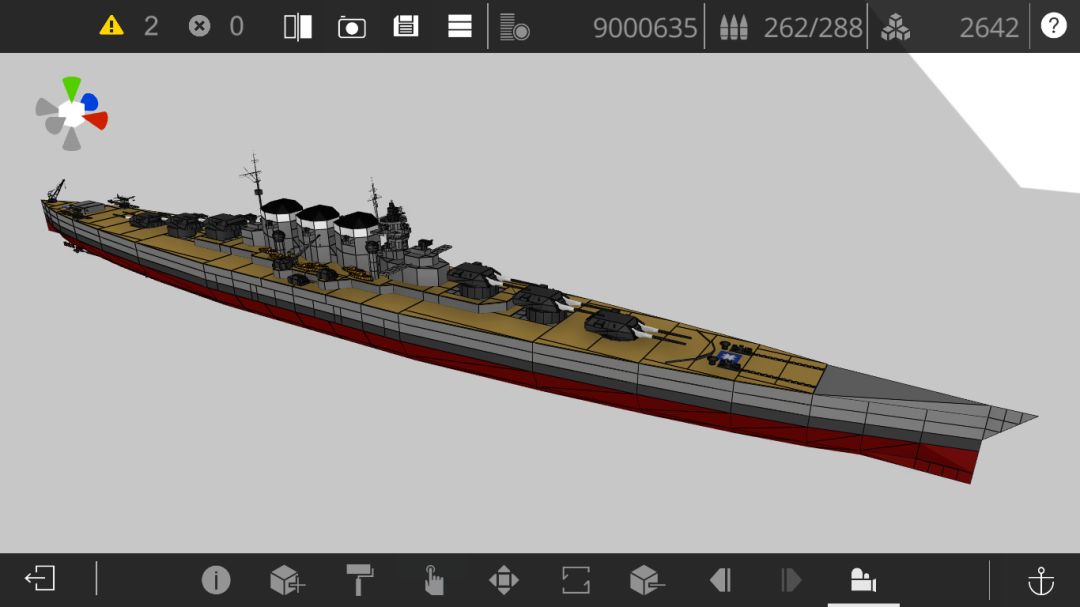Exit the editor with the exit arrow icon
The image size is (1080, 607).
[x=40, y=579]
